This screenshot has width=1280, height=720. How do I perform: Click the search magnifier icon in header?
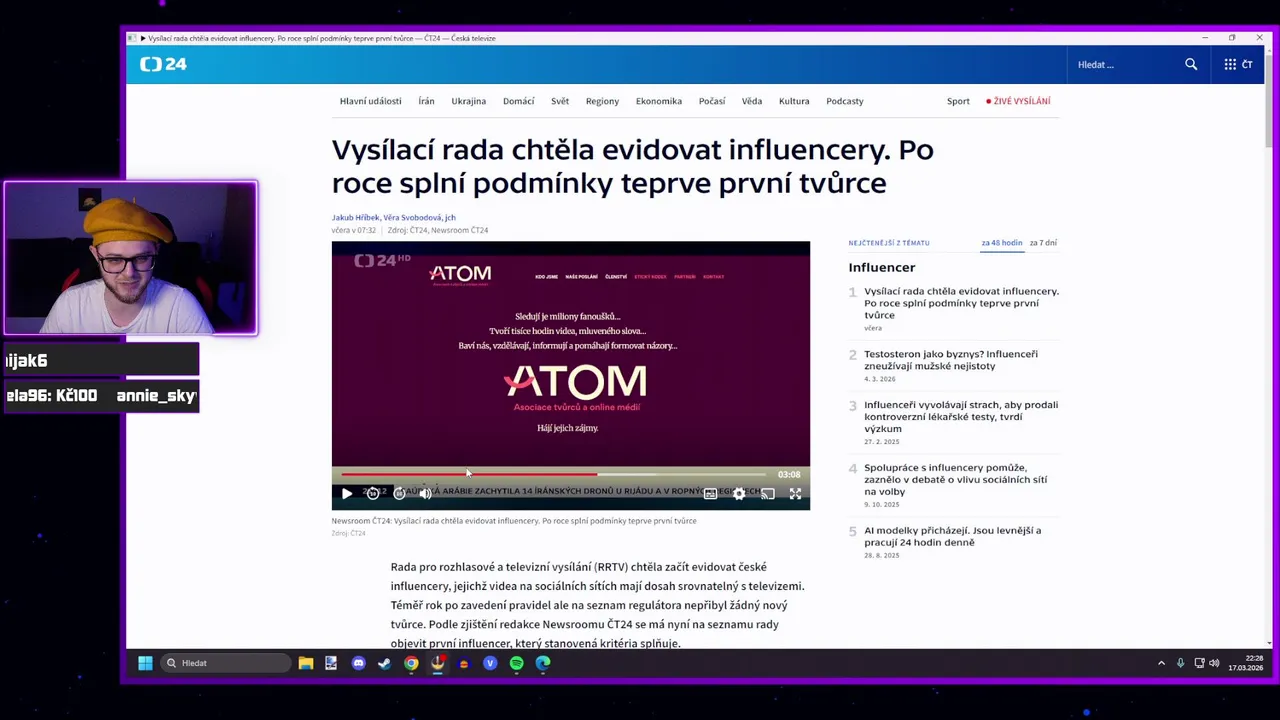(1191, 64)
